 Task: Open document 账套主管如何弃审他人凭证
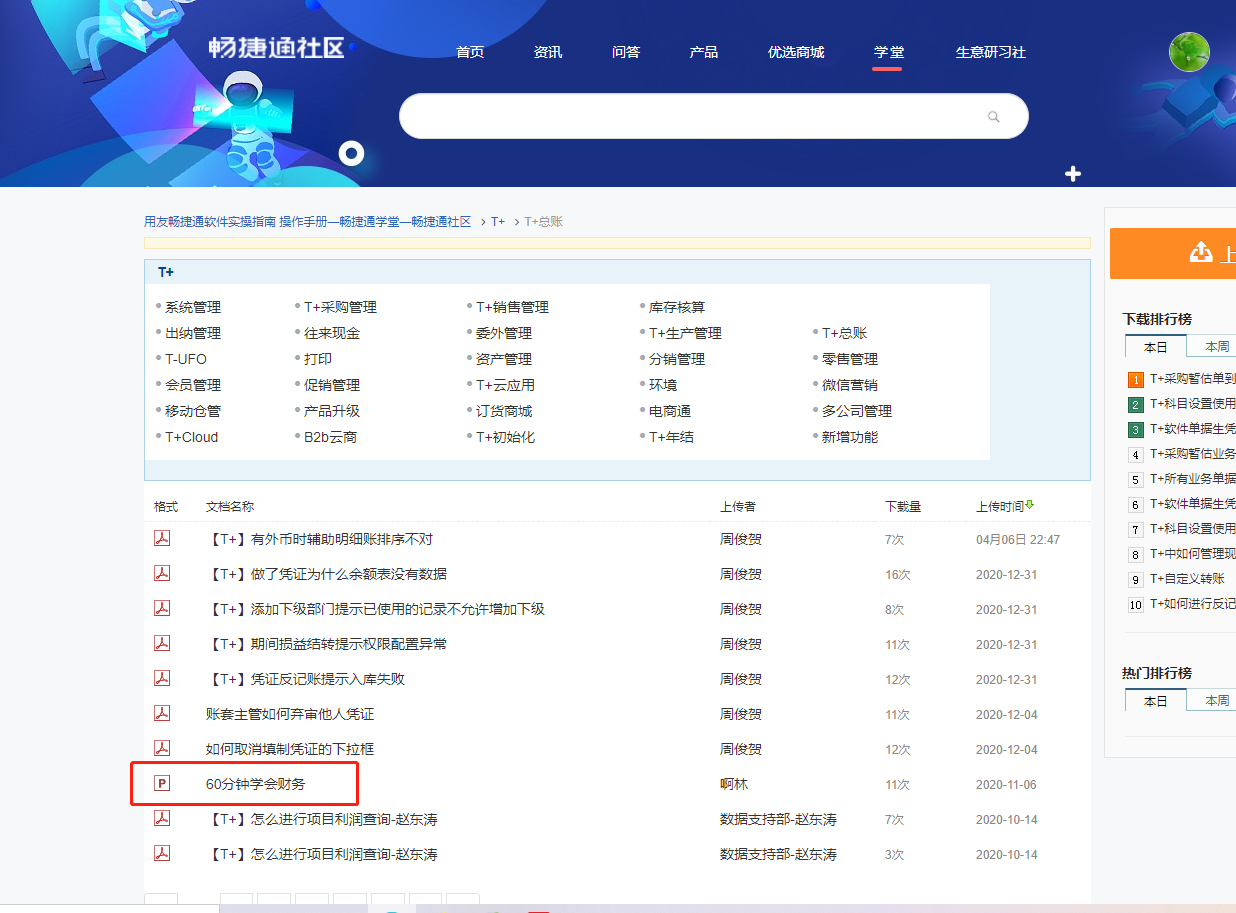tap(290, 714)
